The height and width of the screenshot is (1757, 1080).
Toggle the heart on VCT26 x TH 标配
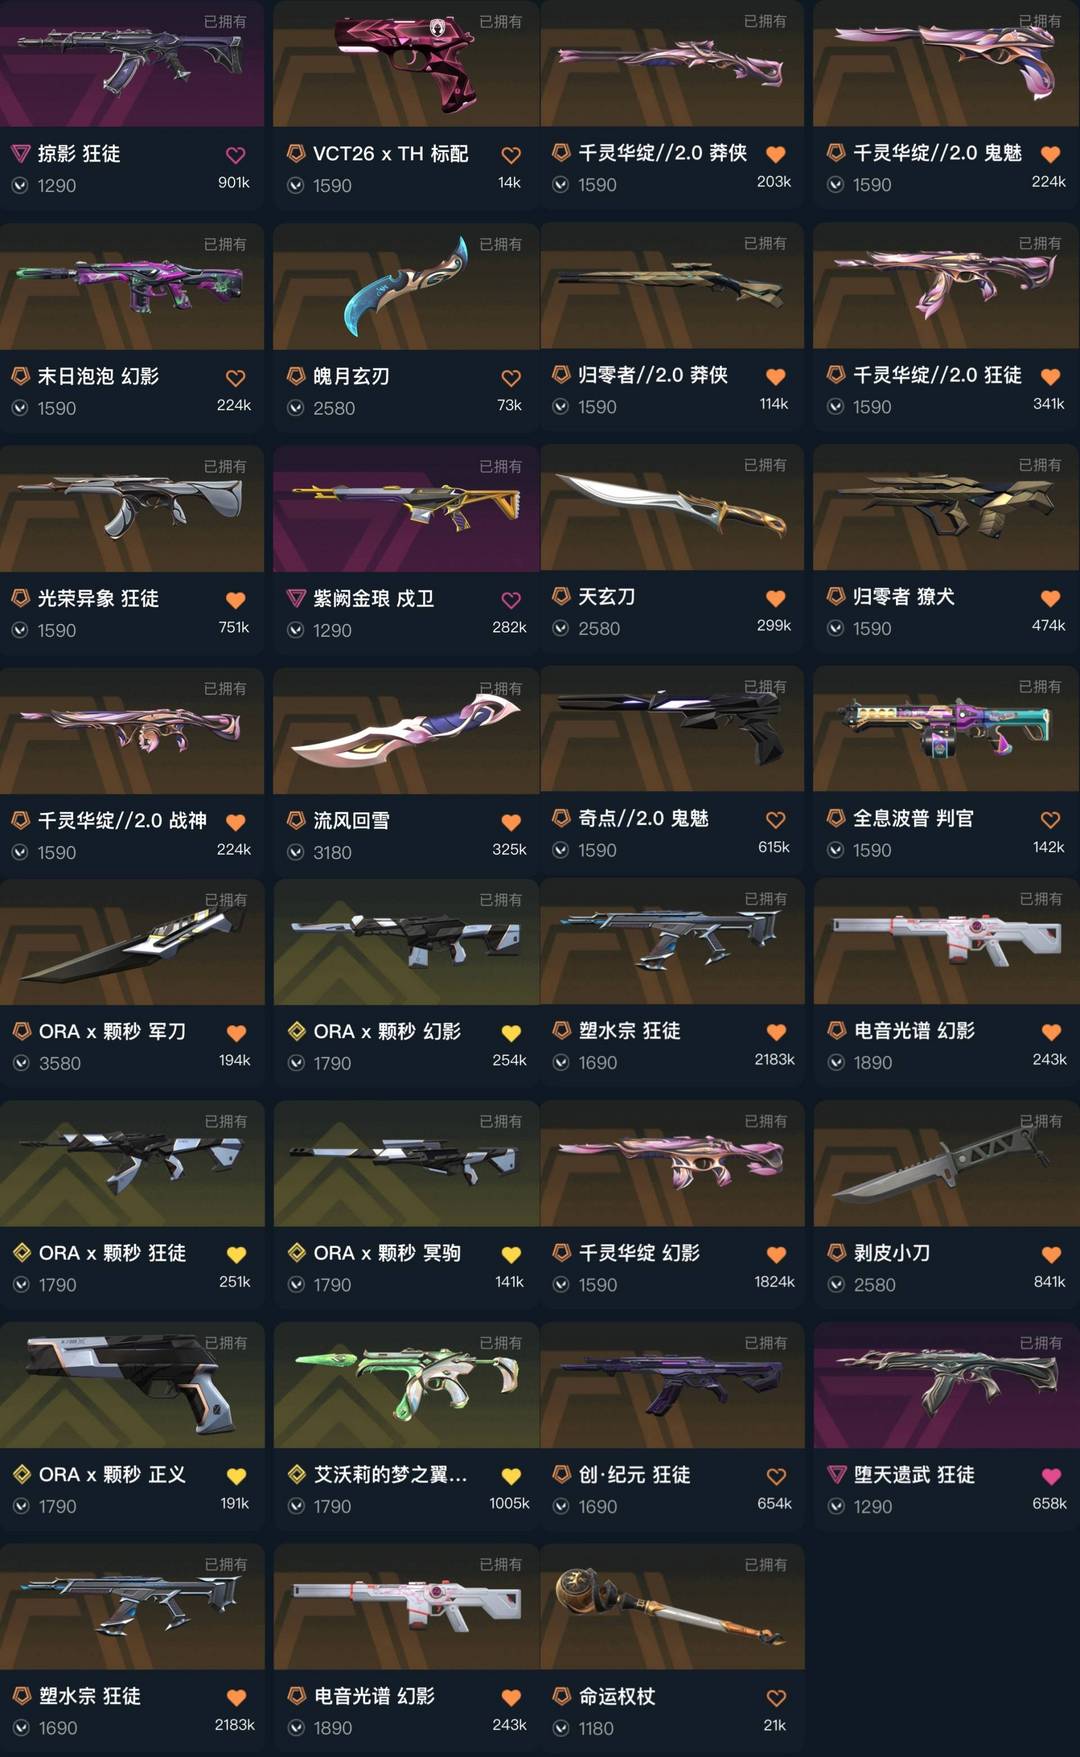511,155
